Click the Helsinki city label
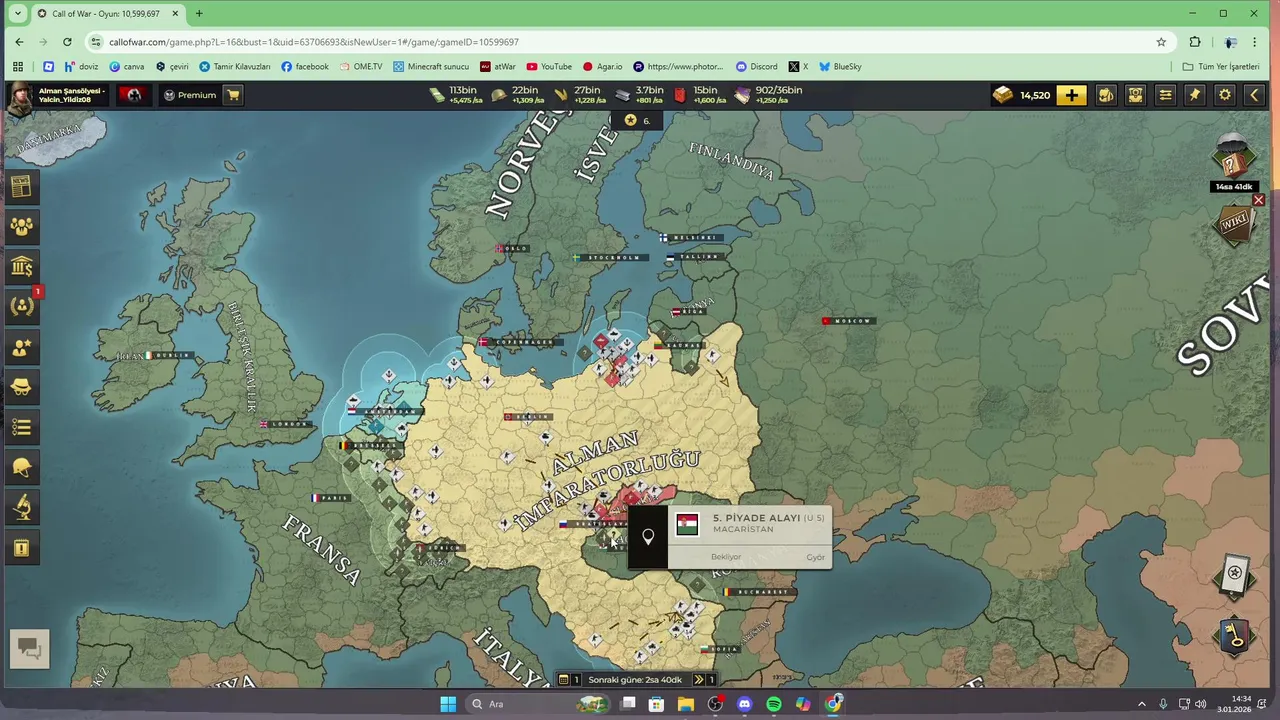This screenshot has width=1280, height=720. [689, 238]
